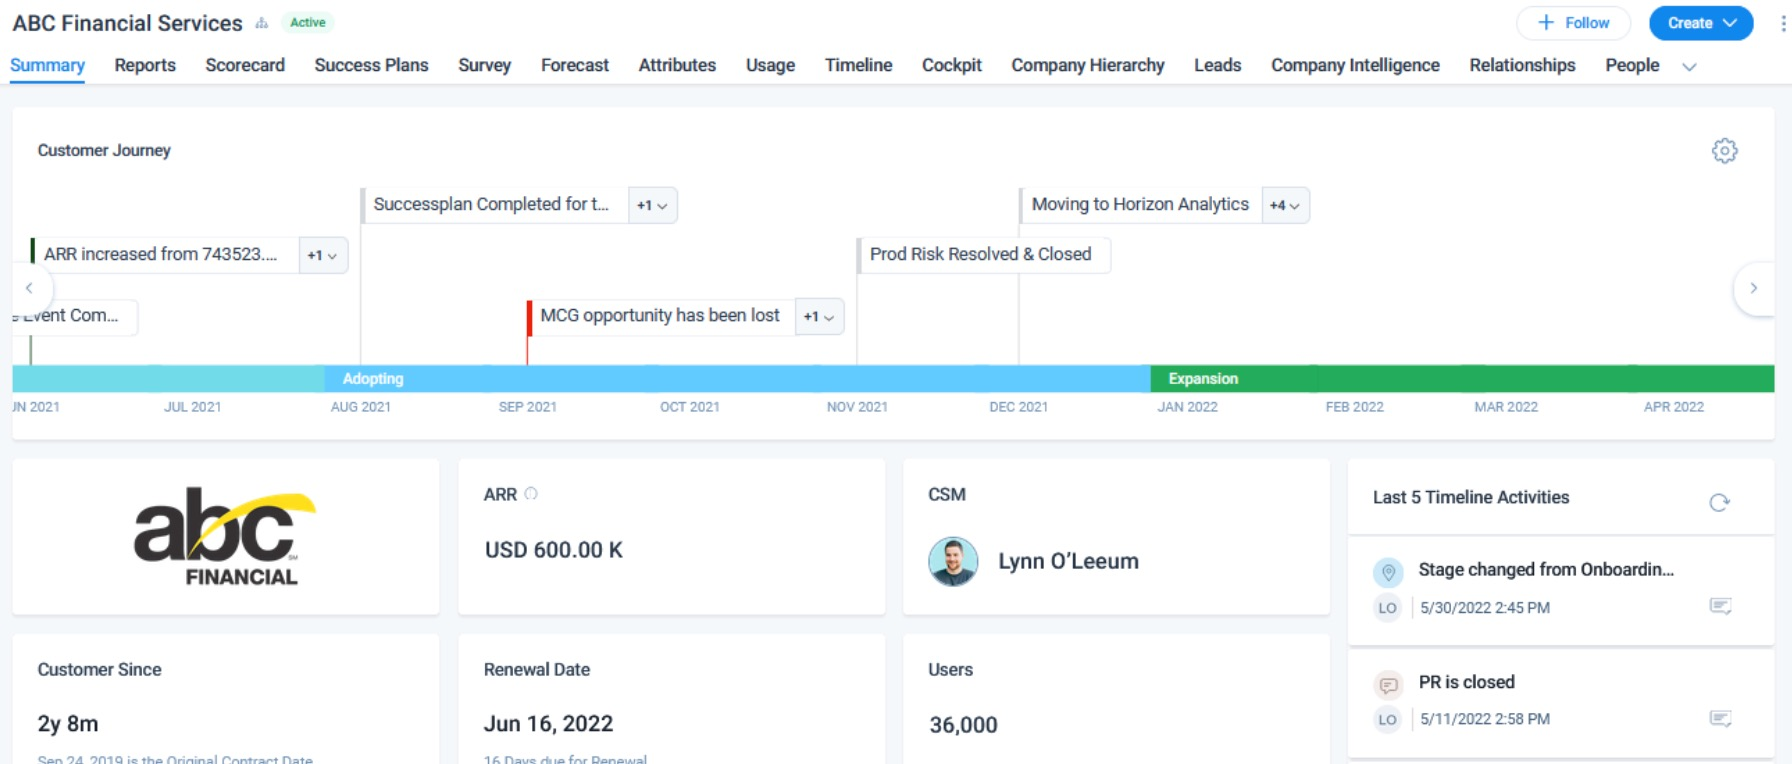Open Customer Journey settings gear
1792x764 pixels.
(1724, 151)
